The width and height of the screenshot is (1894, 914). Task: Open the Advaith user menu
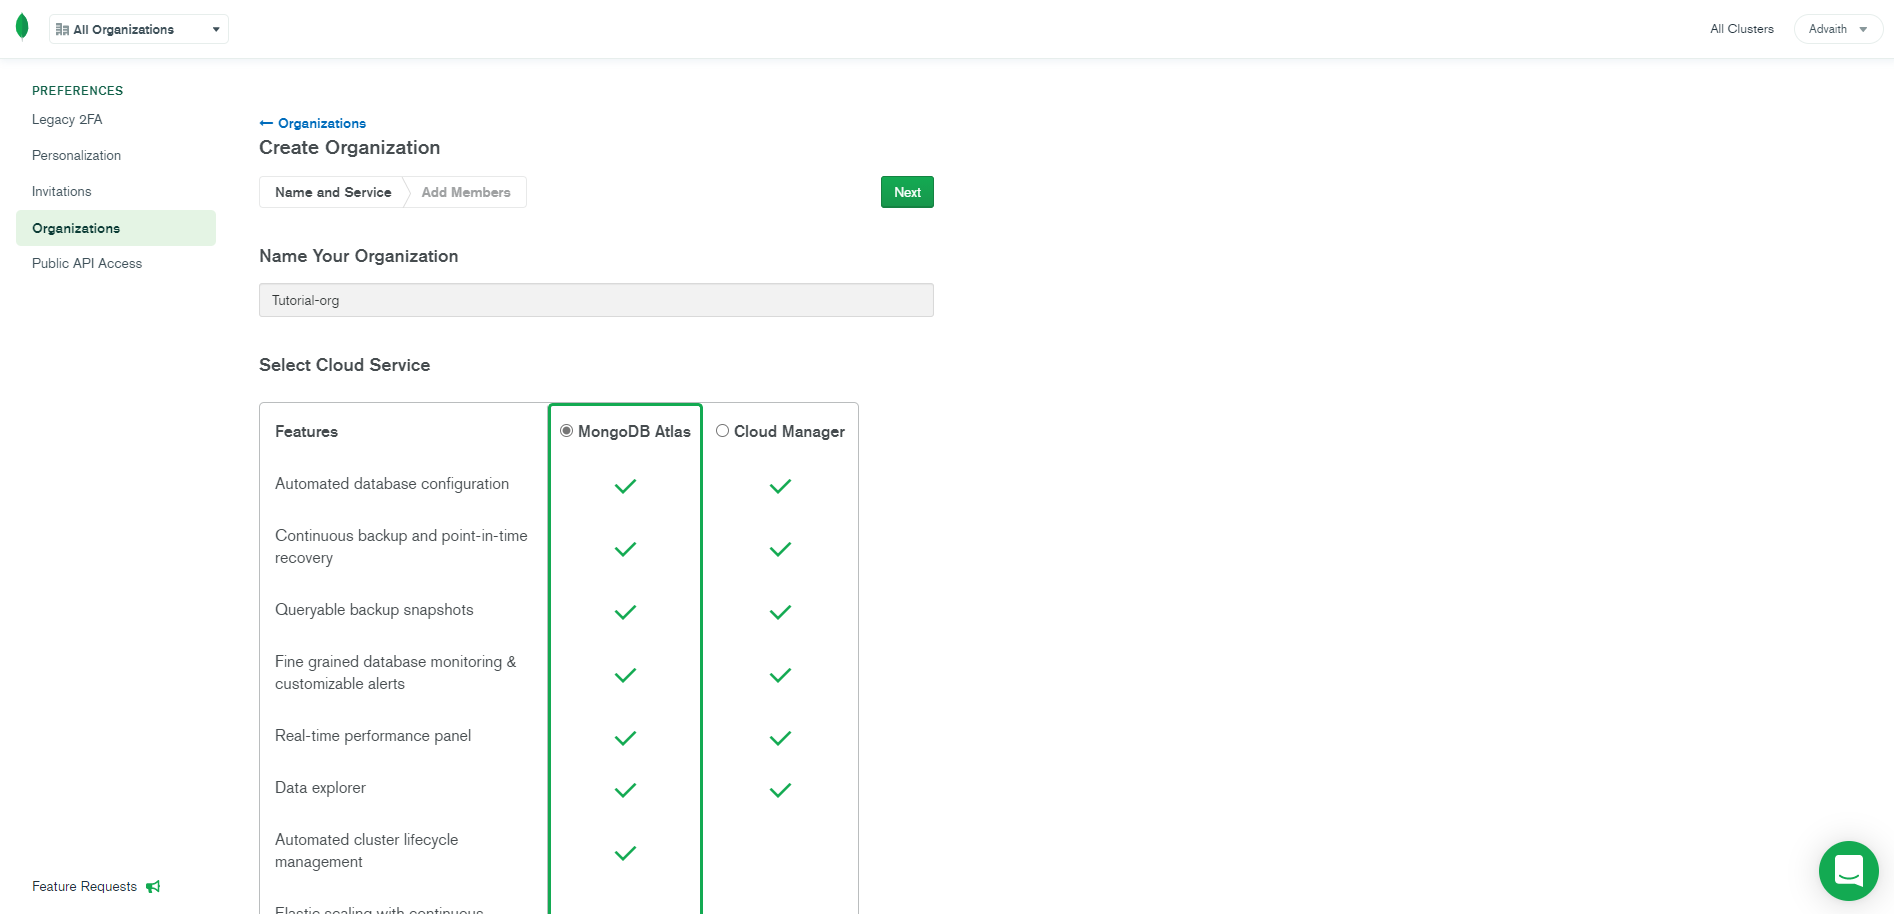tap(1838, 29)
